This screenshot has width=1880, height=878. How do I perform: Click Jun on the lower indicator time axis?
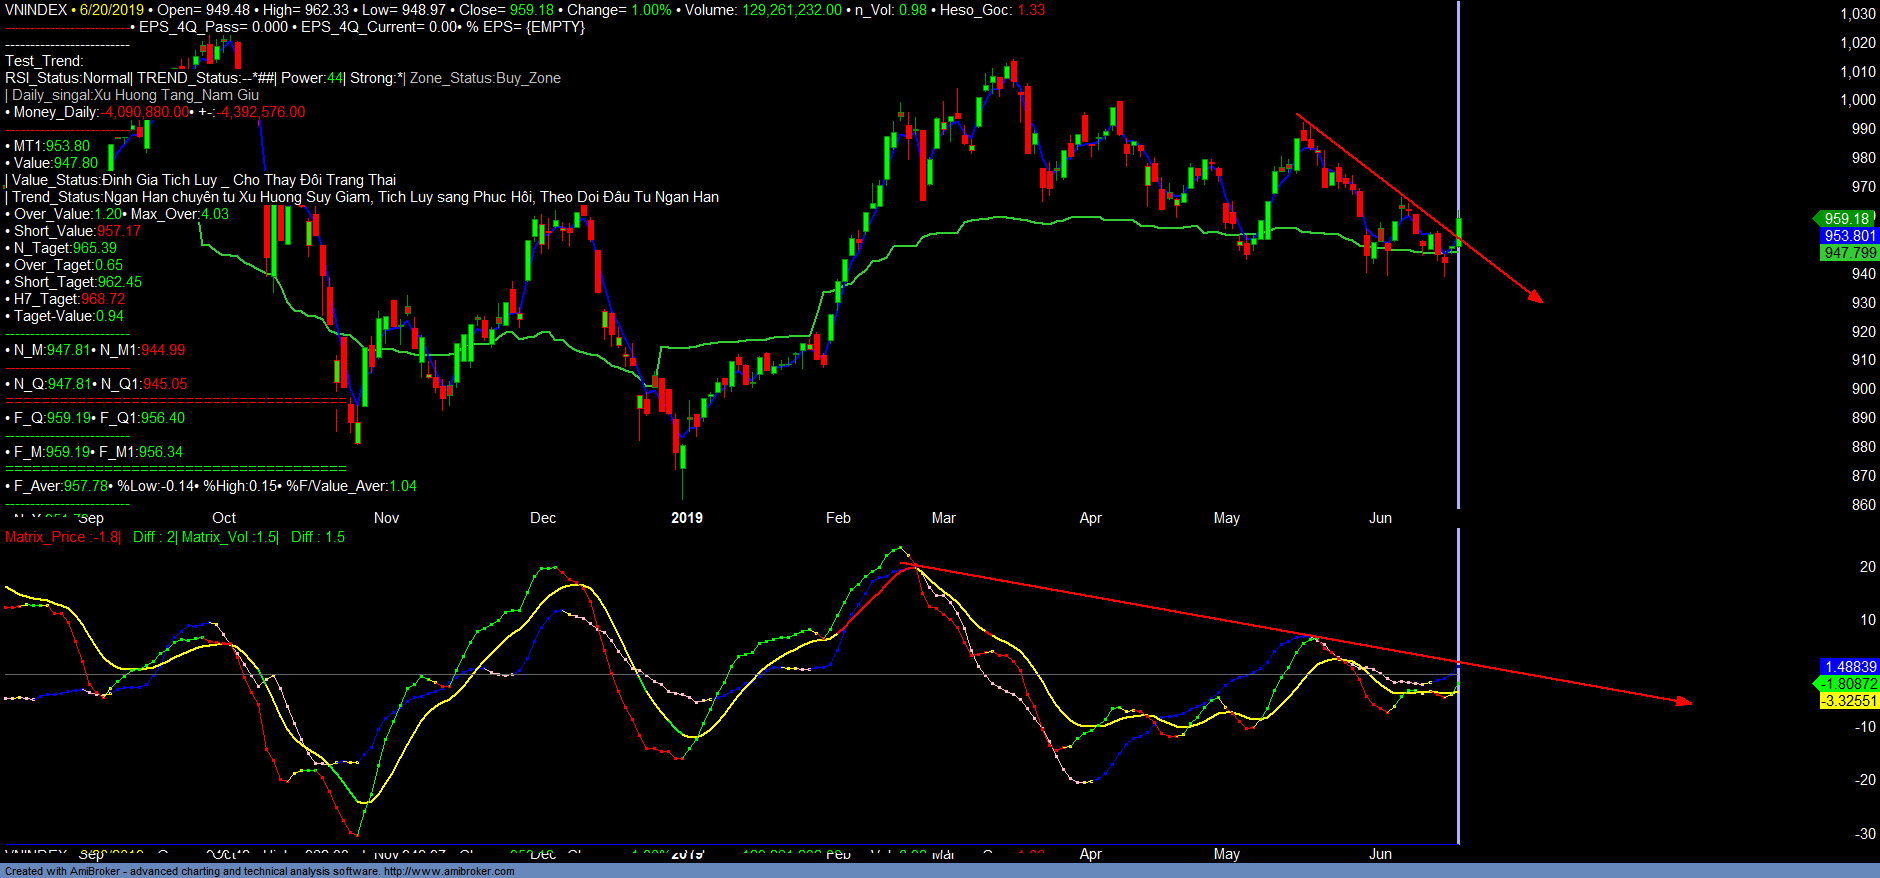point(1380,854)
